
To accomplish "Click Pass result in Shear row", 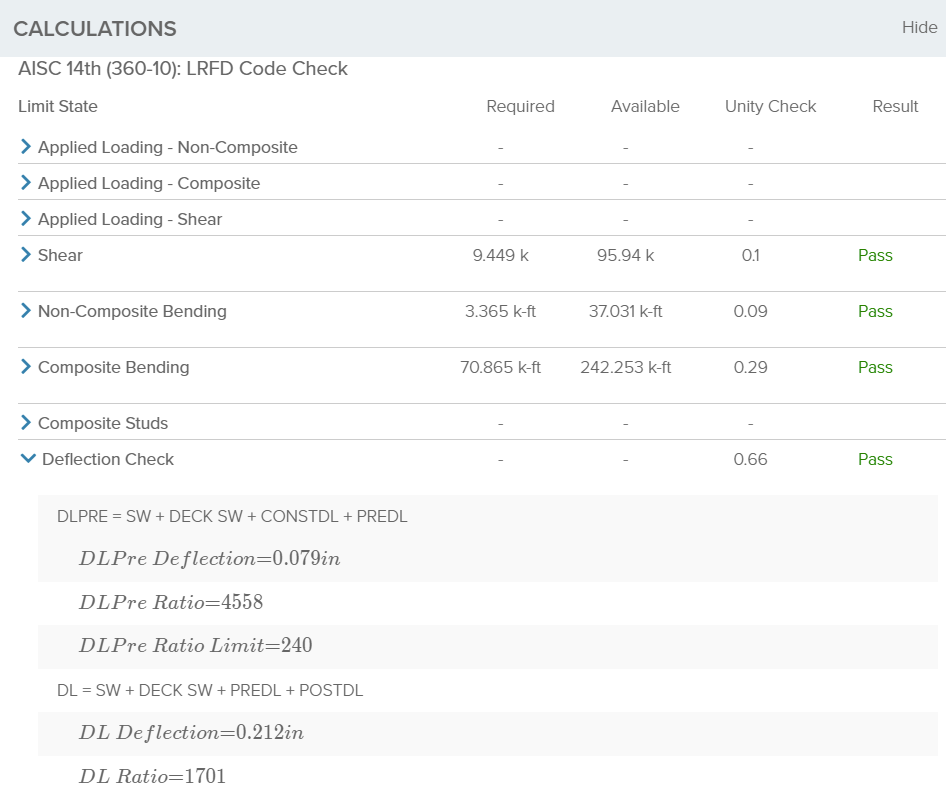I will pos(875,255).
